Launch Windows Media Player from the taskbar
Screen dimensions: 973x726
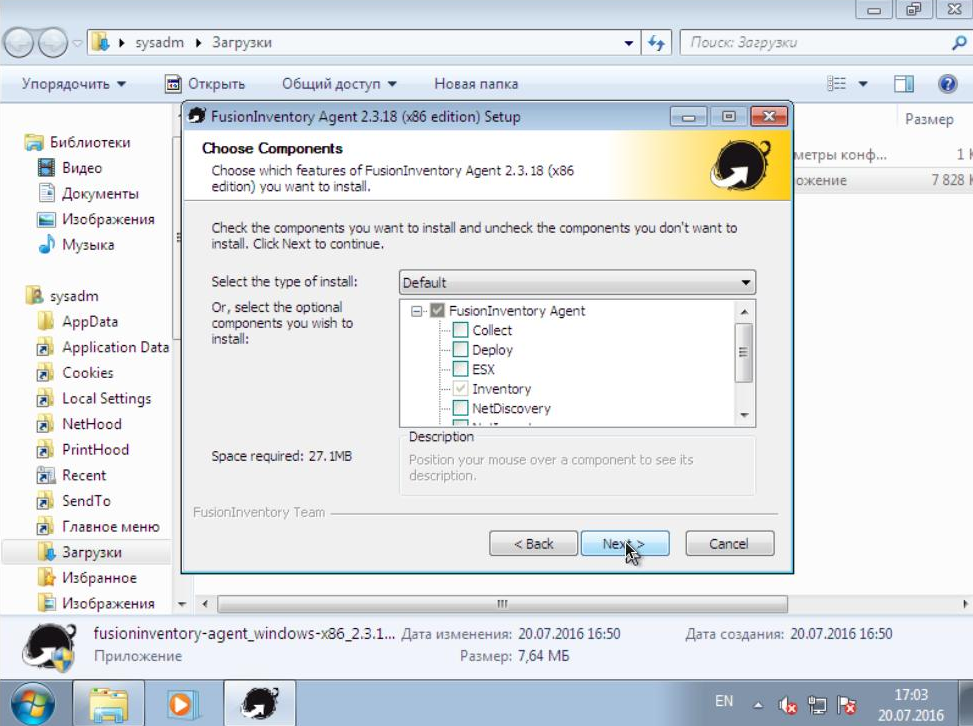(x=182, y=704)
